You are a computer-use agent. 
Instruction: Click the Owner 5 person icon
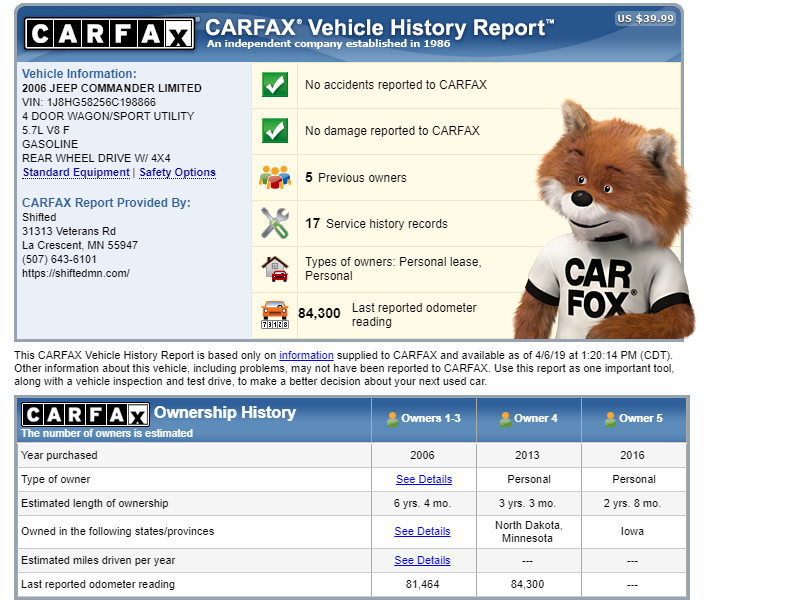611,418
